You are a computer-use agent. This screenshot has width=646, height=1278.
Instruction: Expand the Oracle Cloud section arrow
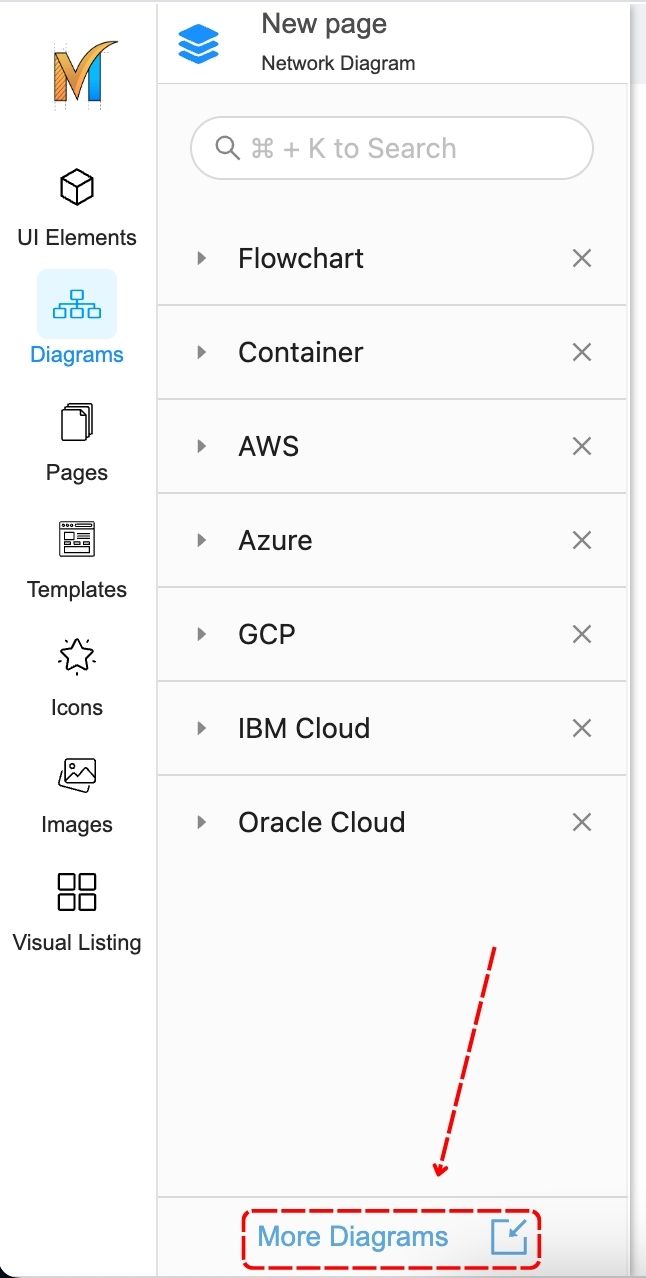(202, 822)
